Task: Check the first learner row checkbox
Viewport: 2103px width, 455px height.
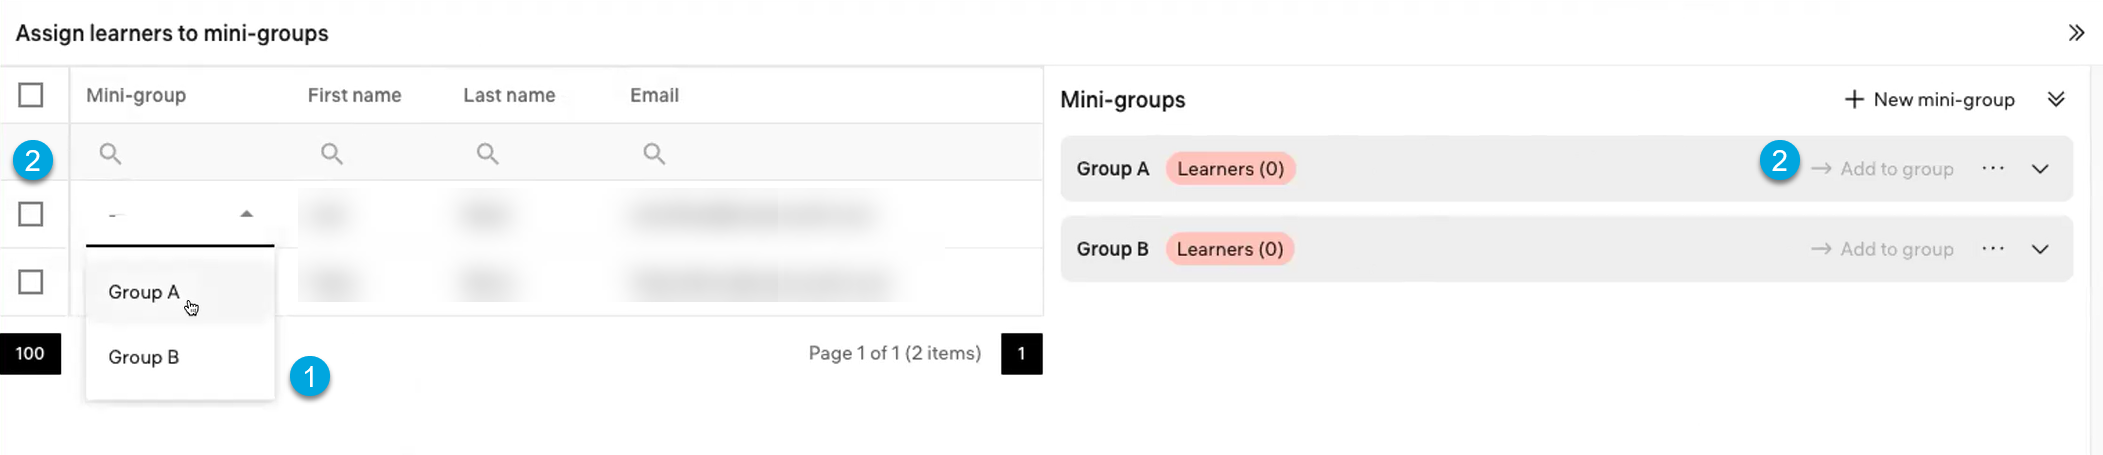Action: click(31, 214)
